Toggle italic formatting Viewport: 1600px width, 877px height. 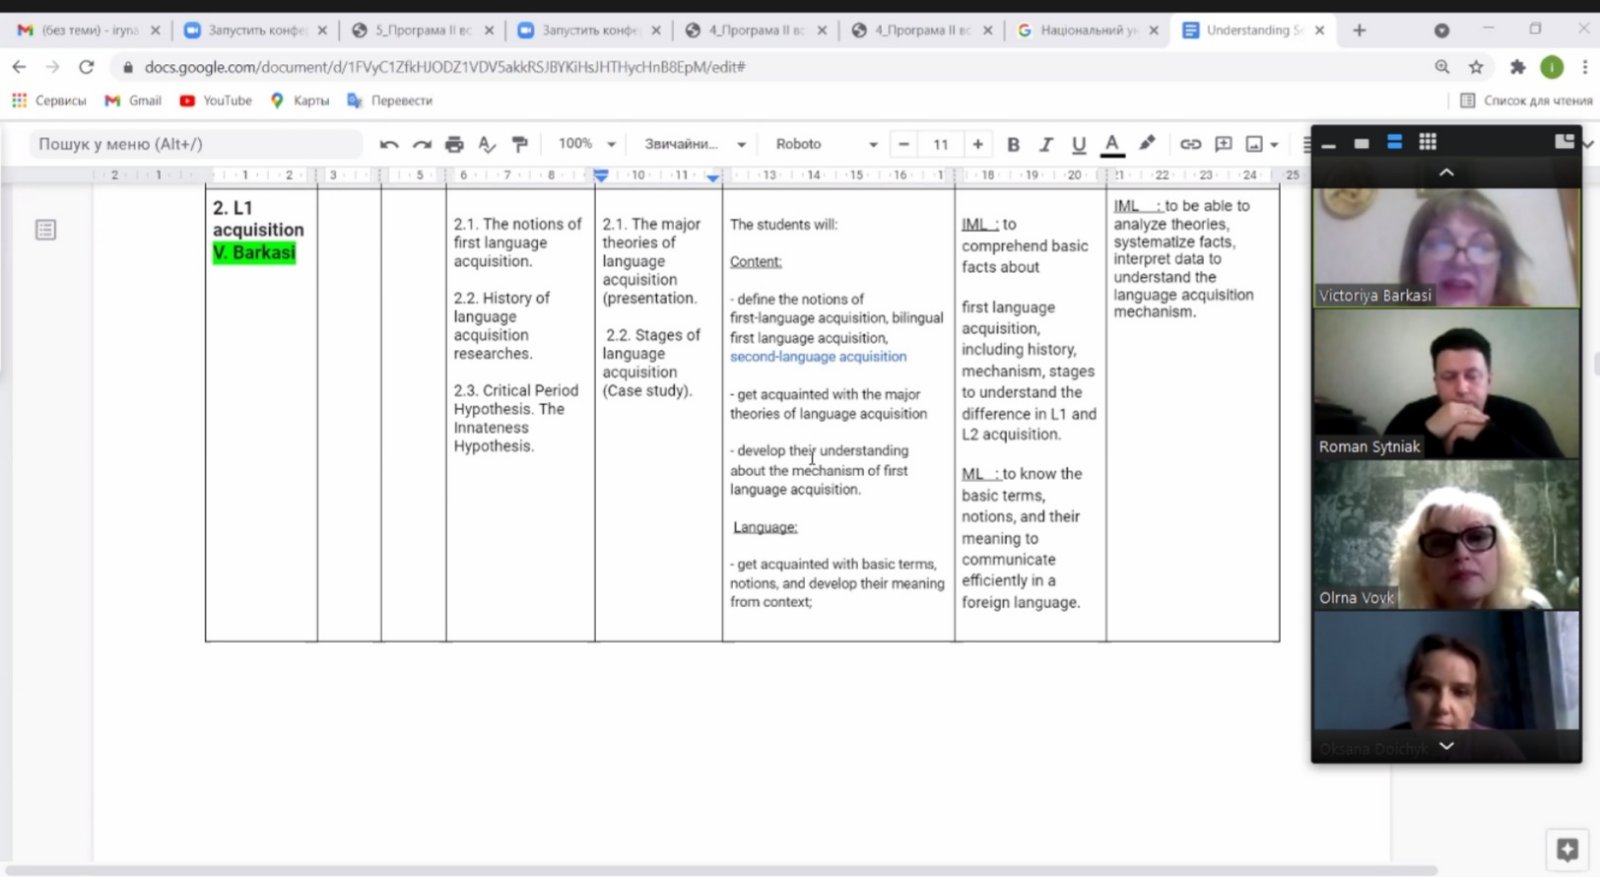point(1046,145)
